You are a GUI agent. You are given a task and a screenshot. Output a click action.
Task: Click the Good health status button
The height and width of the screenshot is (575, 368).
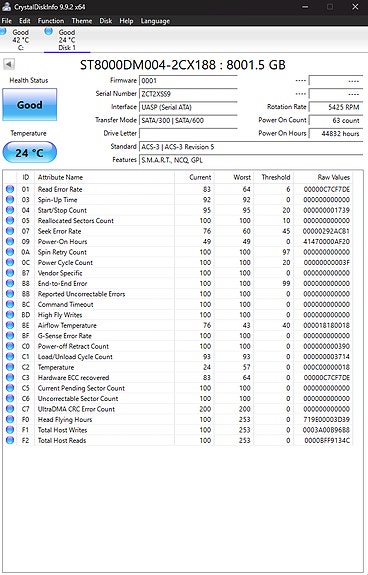[30, 105]
